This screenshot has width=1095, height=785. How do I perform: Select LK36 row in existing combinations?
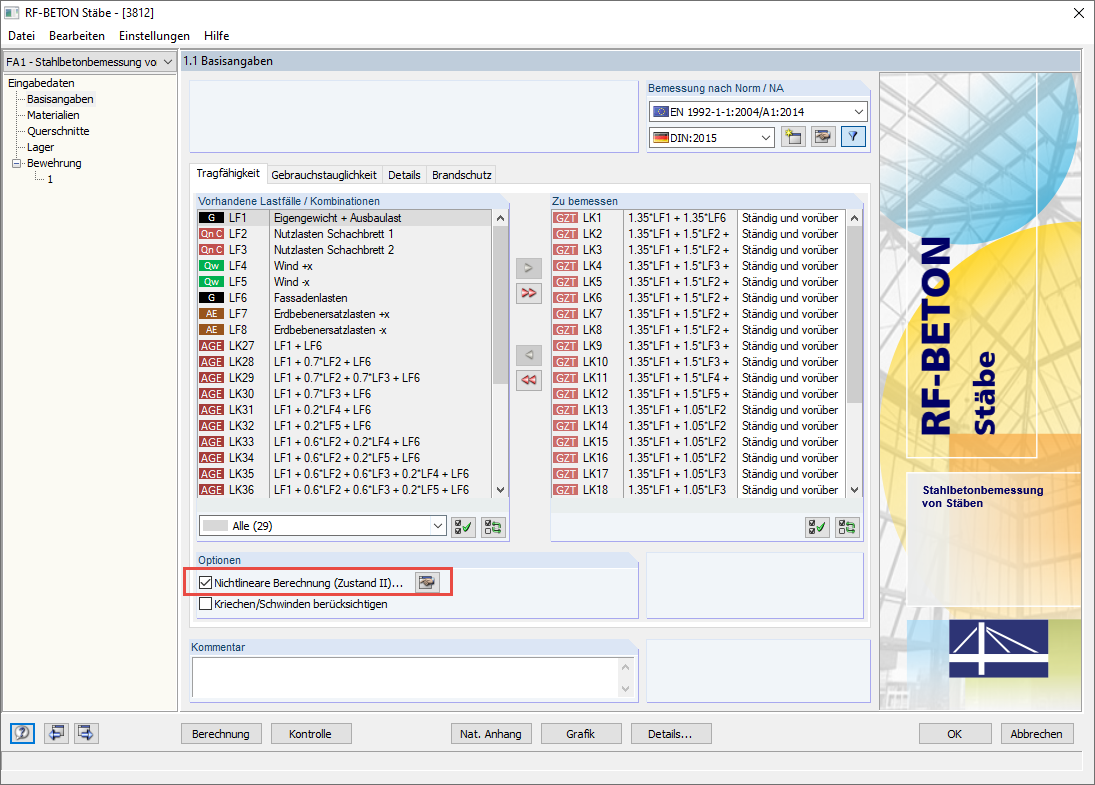tap(345, 490)
